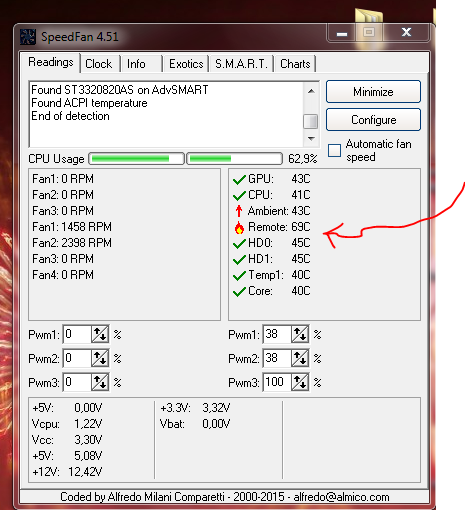Viewport: 465px width, 510px height.
Task: Click right Pwm1 stepper next to 38
Action: (x=300, y=334)
